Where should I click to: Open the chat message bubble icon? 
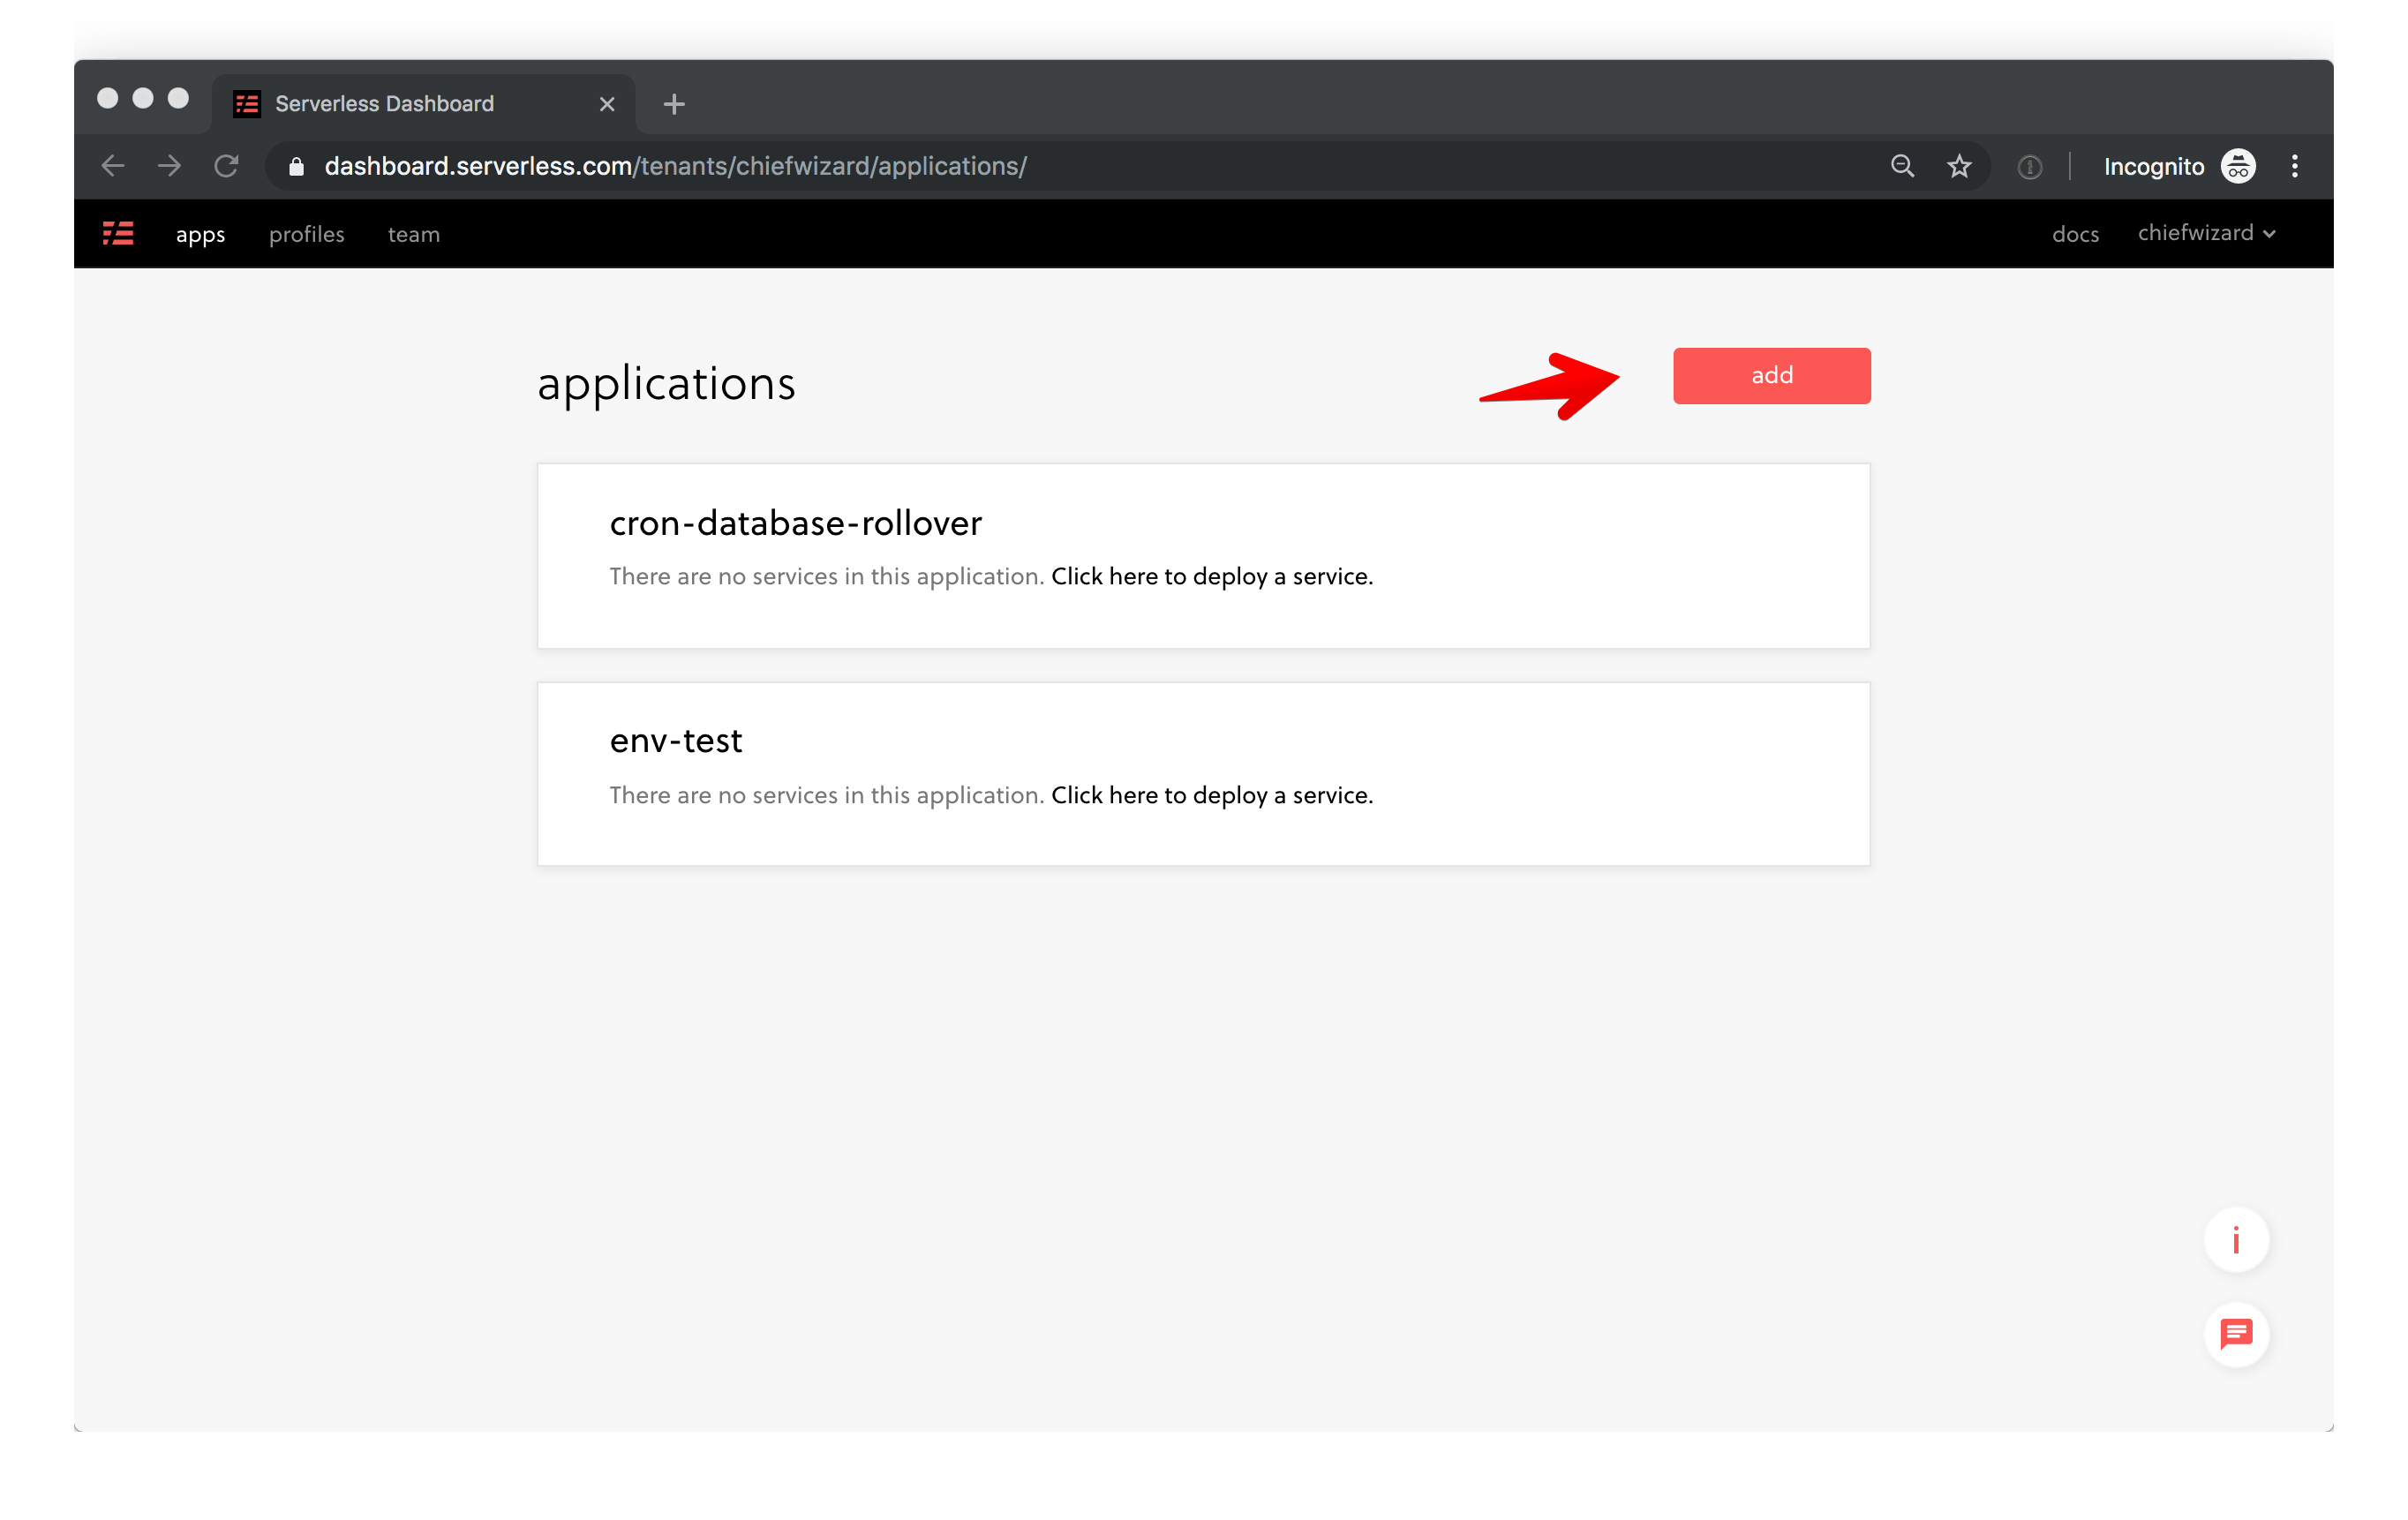click(2236, 1334)
